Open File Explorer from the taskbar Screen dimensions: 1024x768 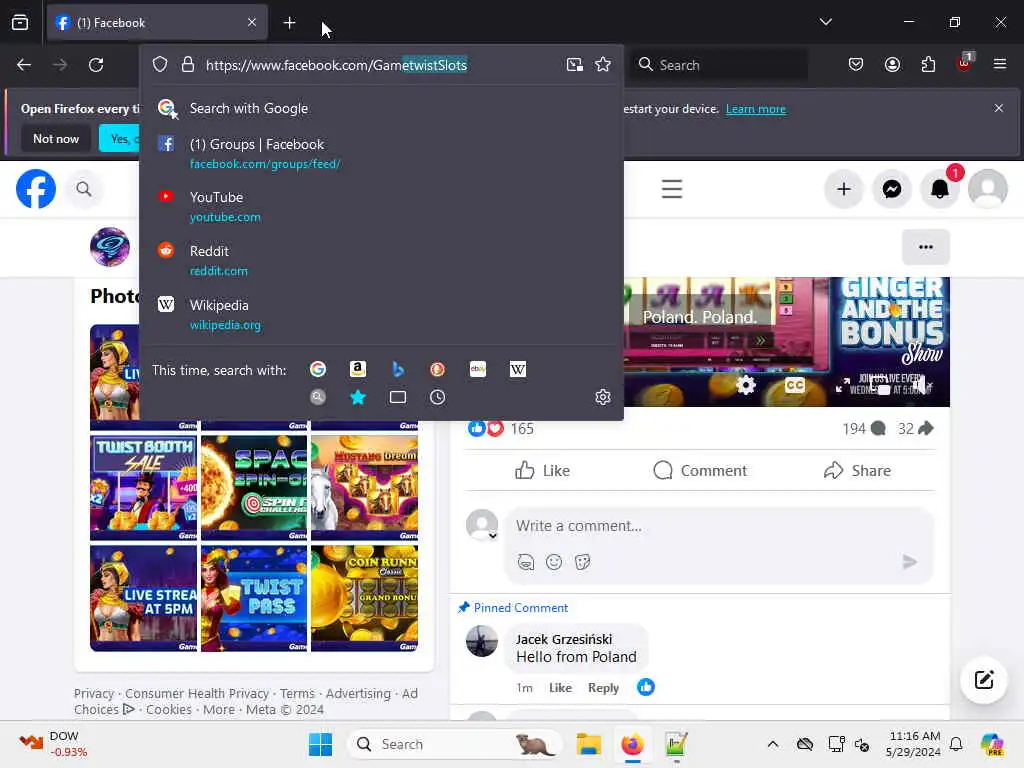588,744
